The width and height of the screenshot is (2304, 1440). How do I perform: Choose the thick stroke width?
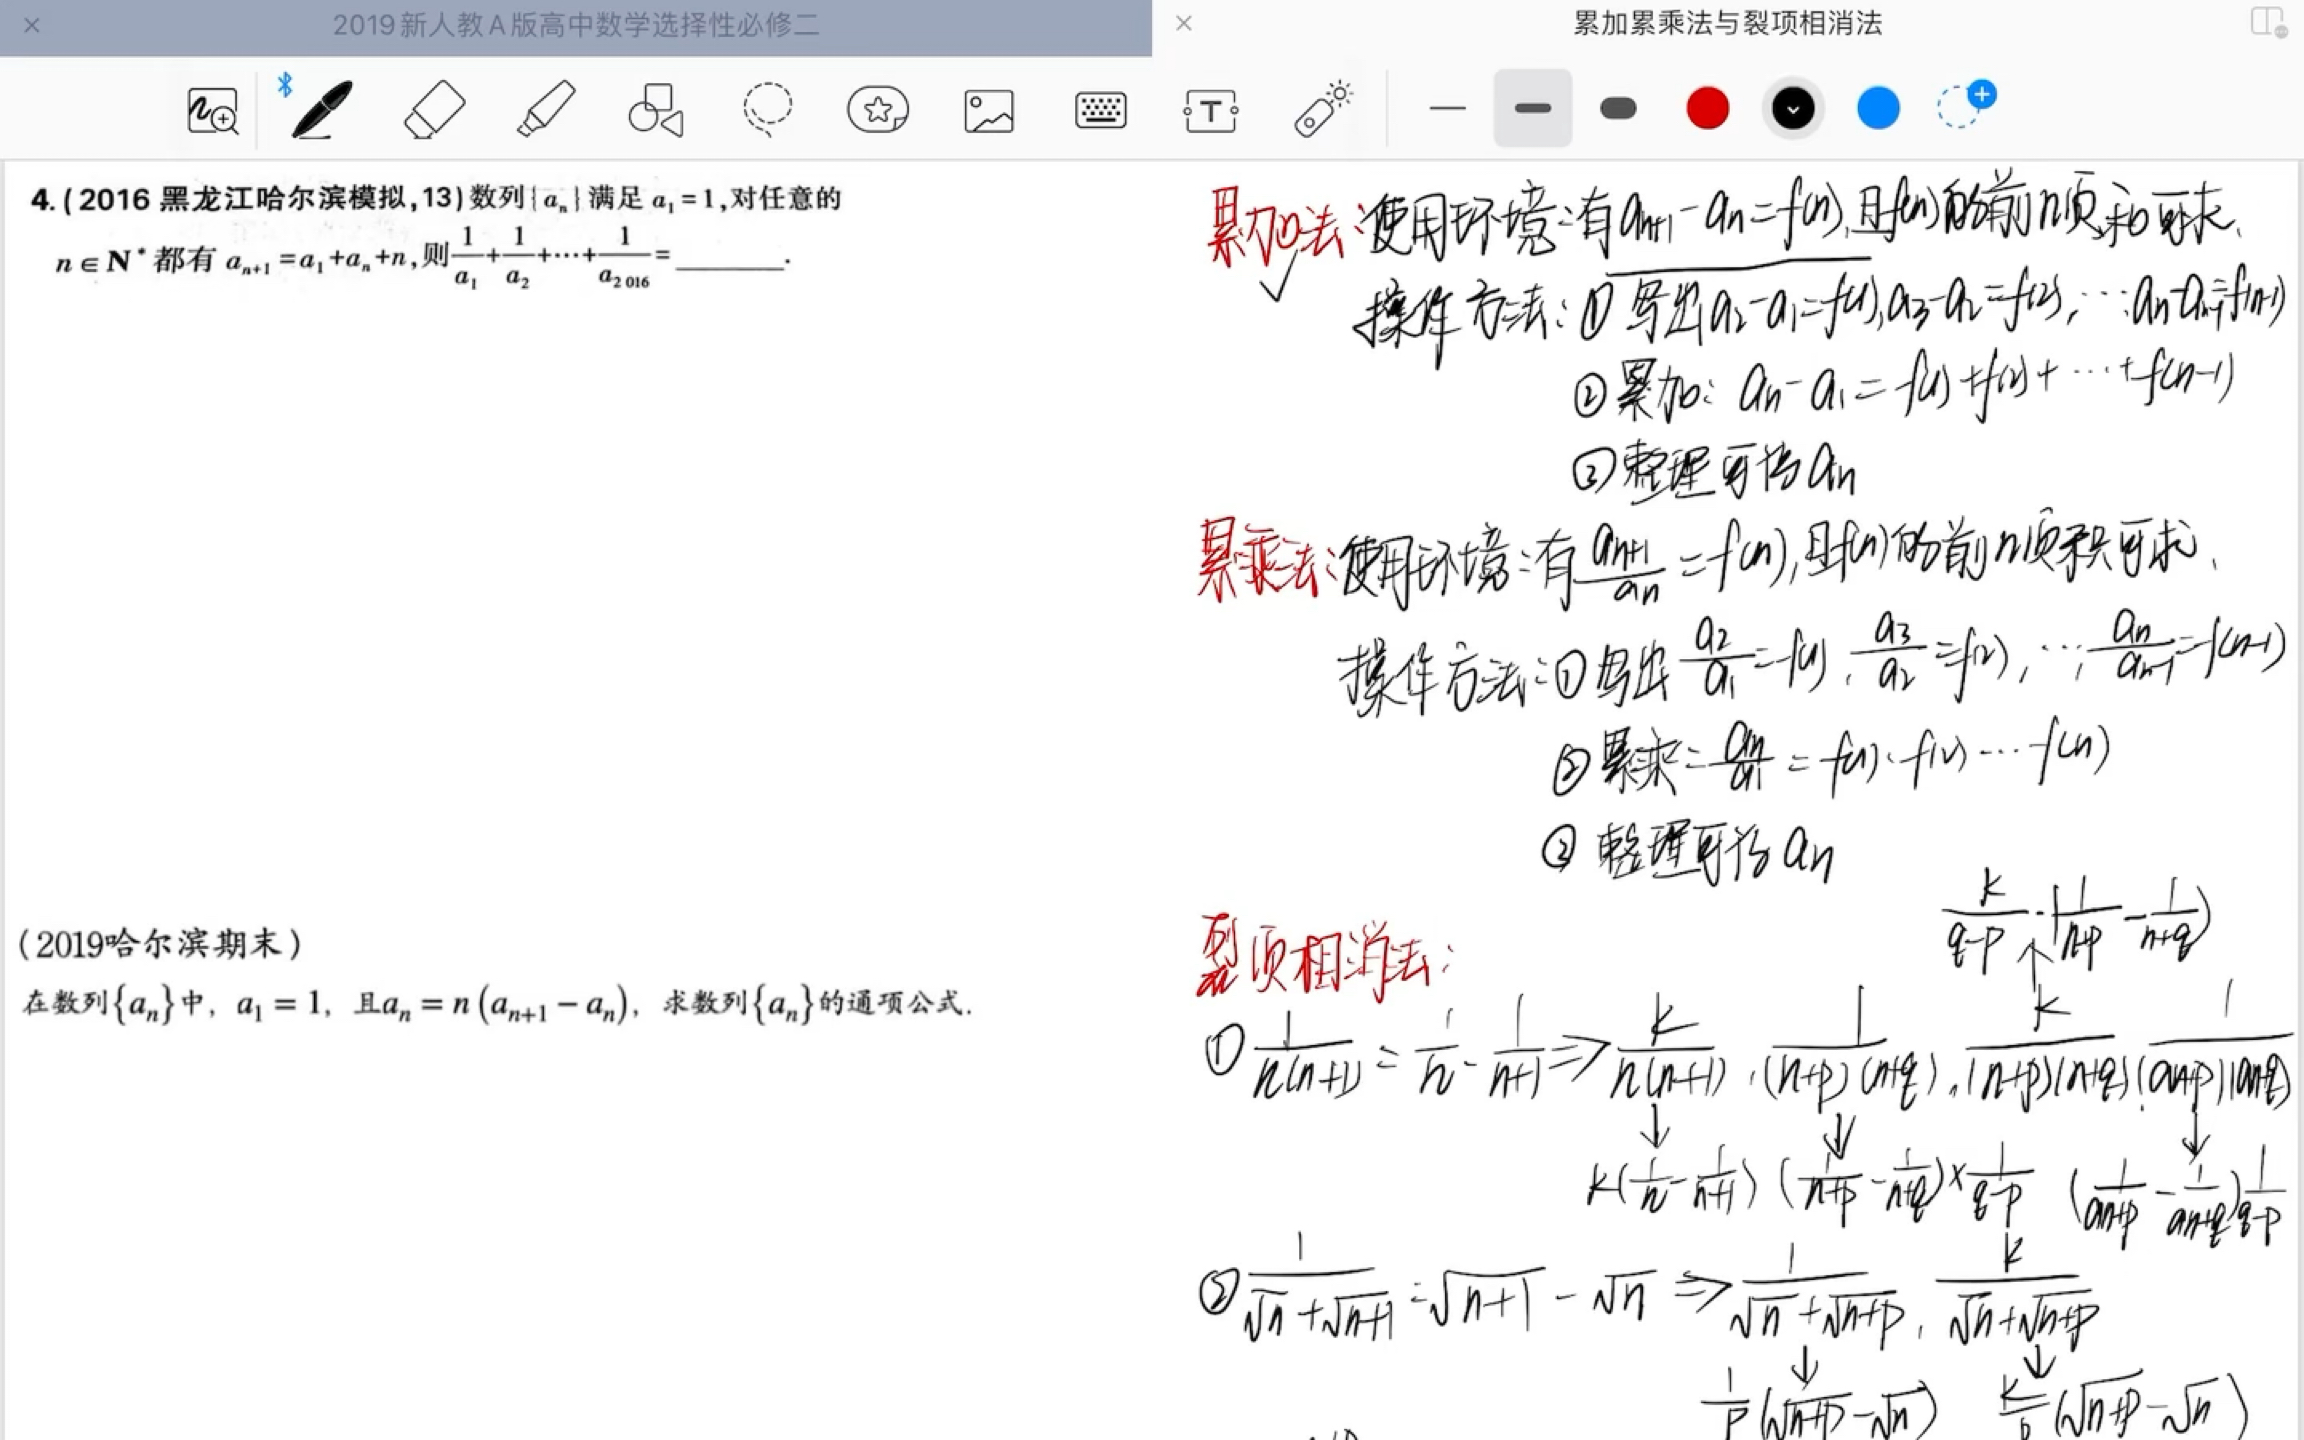[x=1618, y=108]
